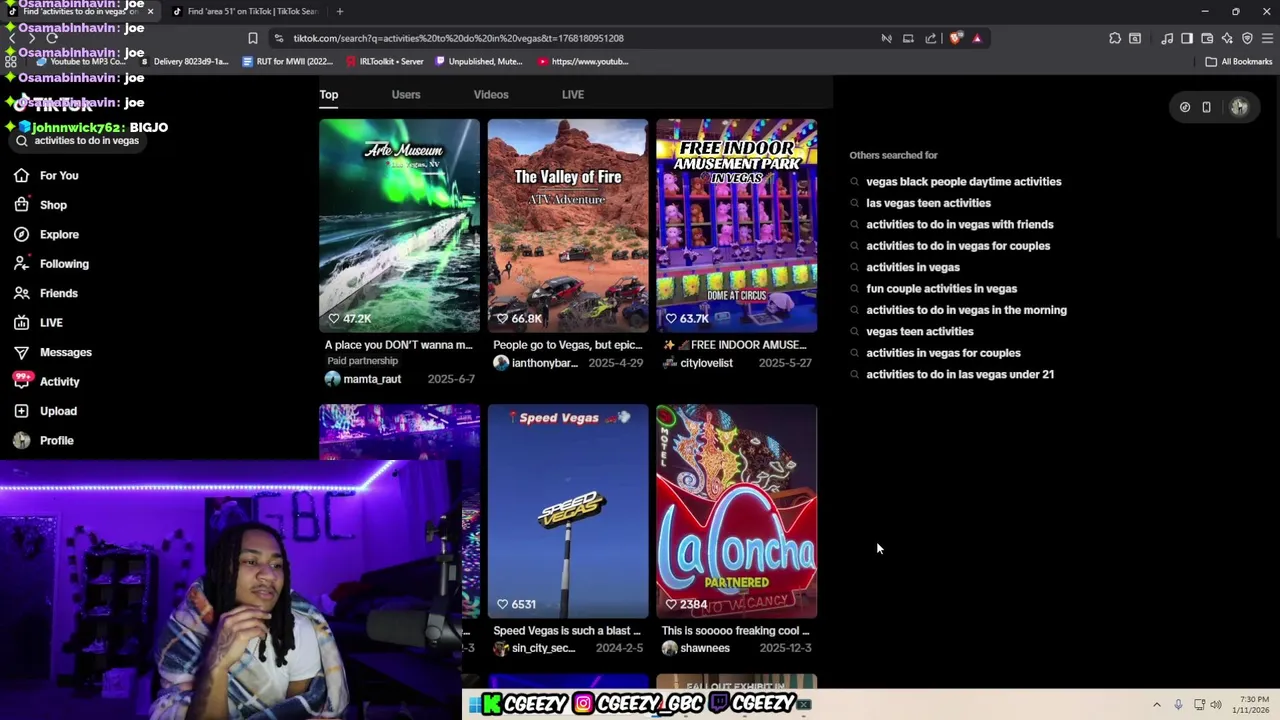Open the For You feed
This screenshot has width=1280, height=720.
(59, 175)
